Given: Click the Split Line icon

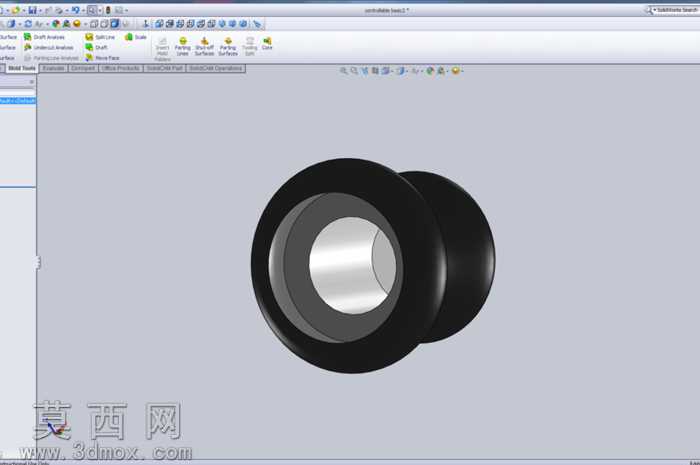Looking at the screenshot, I should [89, 37].
